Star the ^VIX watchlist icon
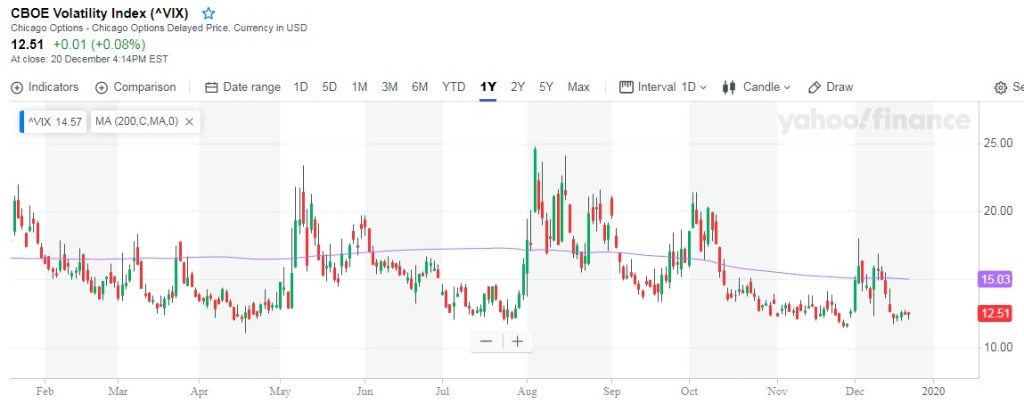Viewport: 1024px width, 412px height. (208, 13)
